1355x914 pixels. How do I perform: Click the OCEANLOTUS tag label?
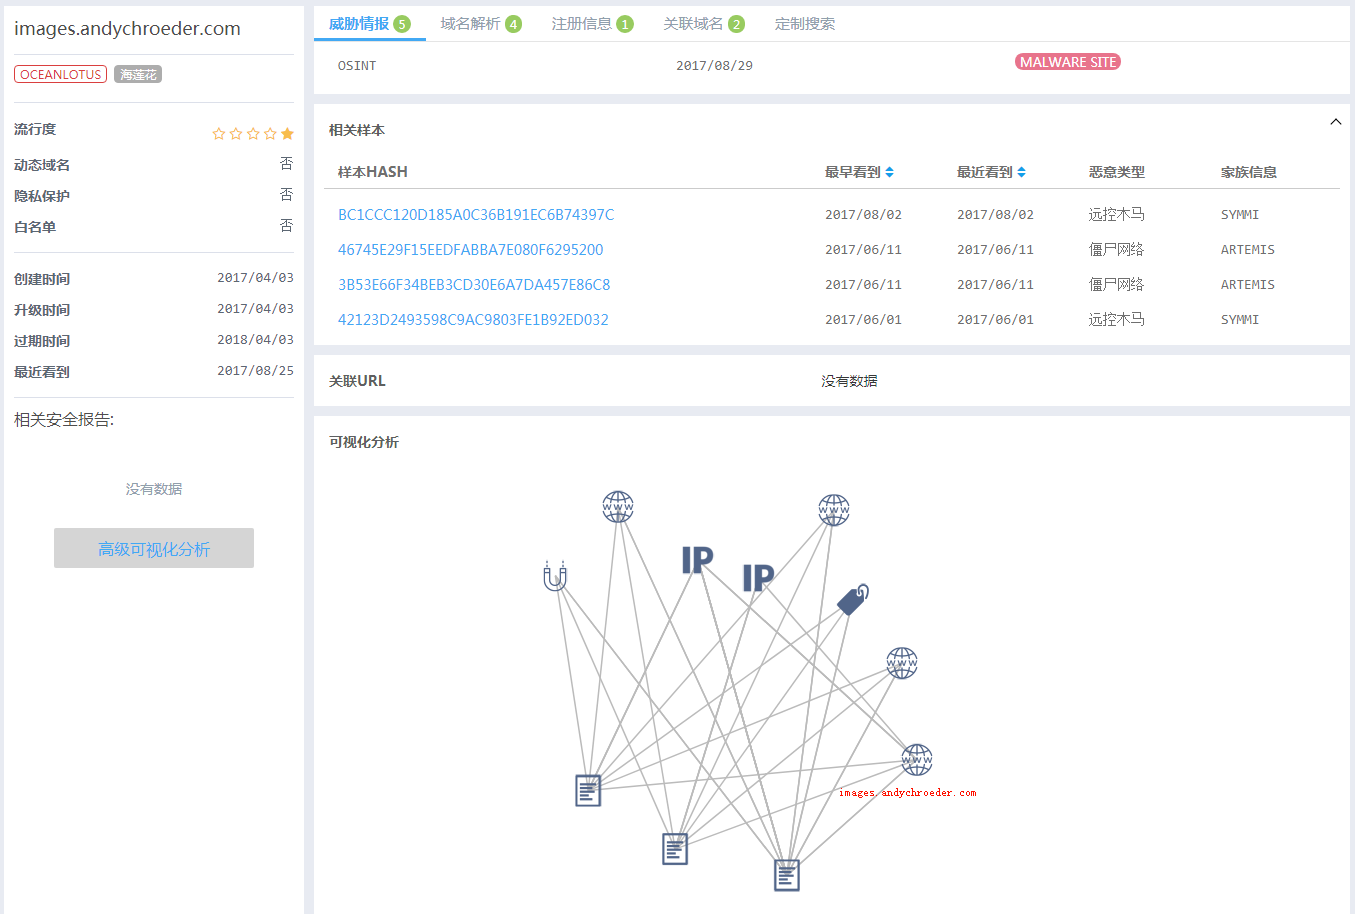coord(61,75)
